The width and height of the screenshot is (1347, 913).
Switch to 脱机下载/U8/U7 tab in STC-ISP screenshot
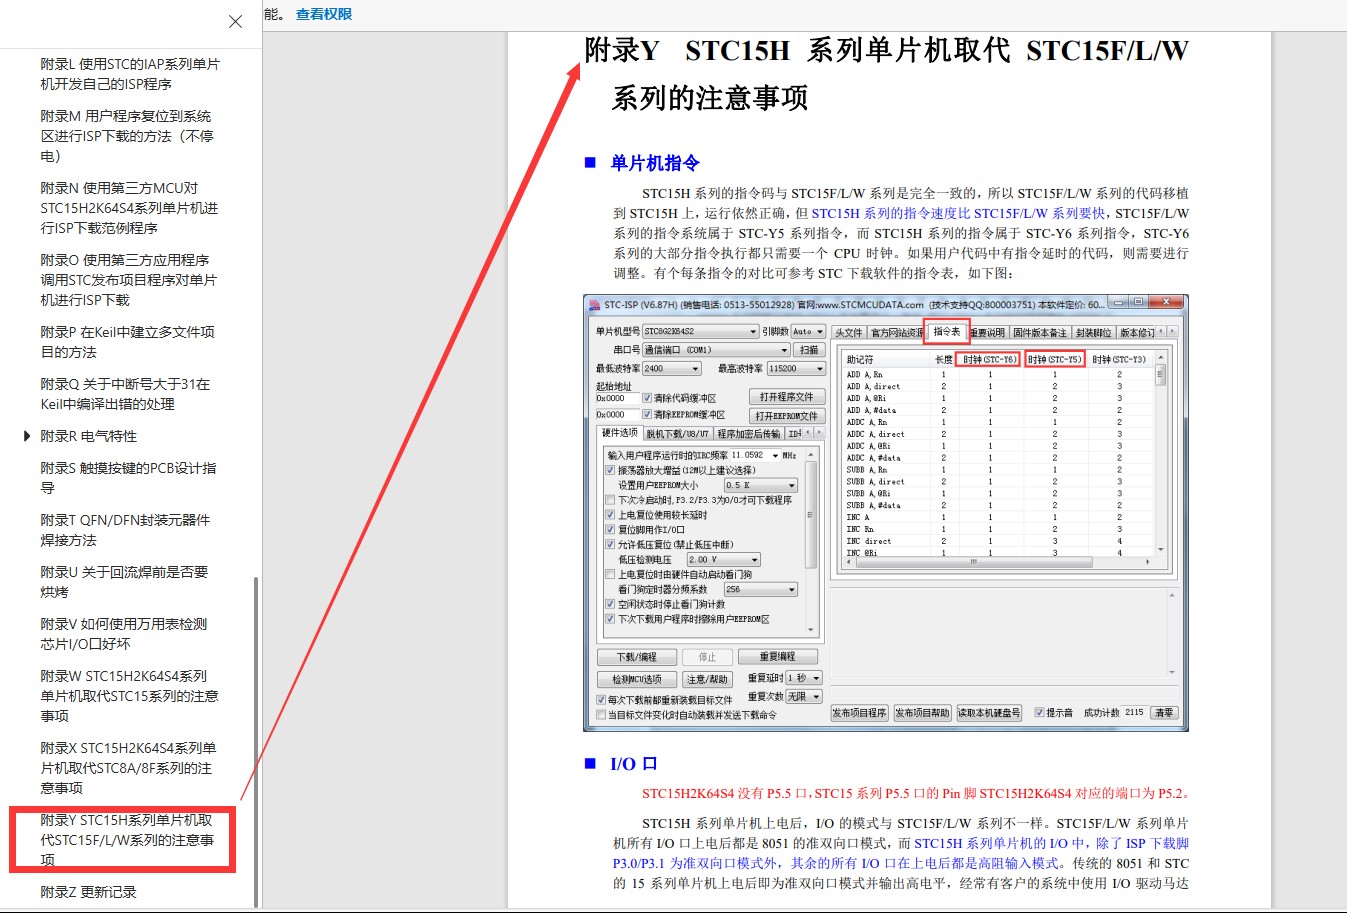coord(677,434)
